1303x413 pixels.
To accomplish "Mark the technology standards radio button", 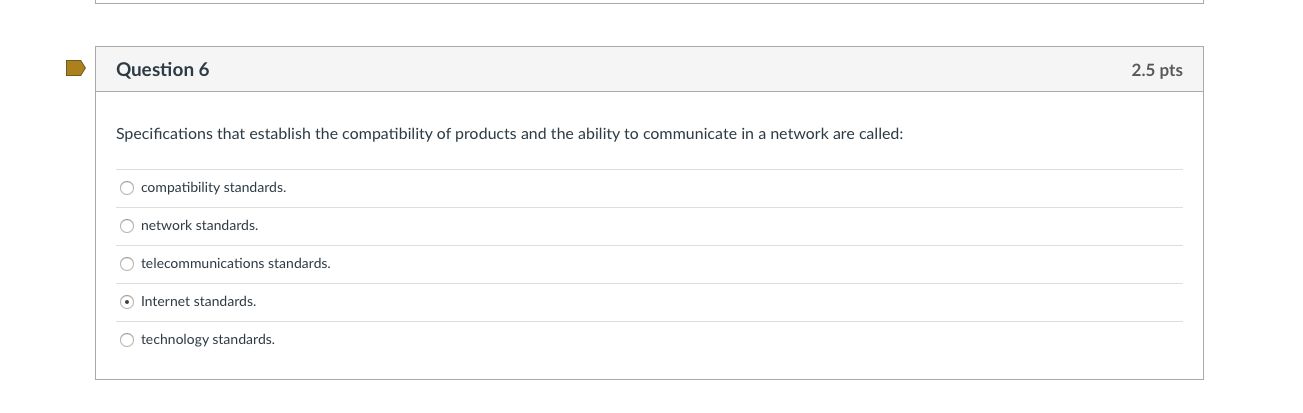I will [127, 340].
